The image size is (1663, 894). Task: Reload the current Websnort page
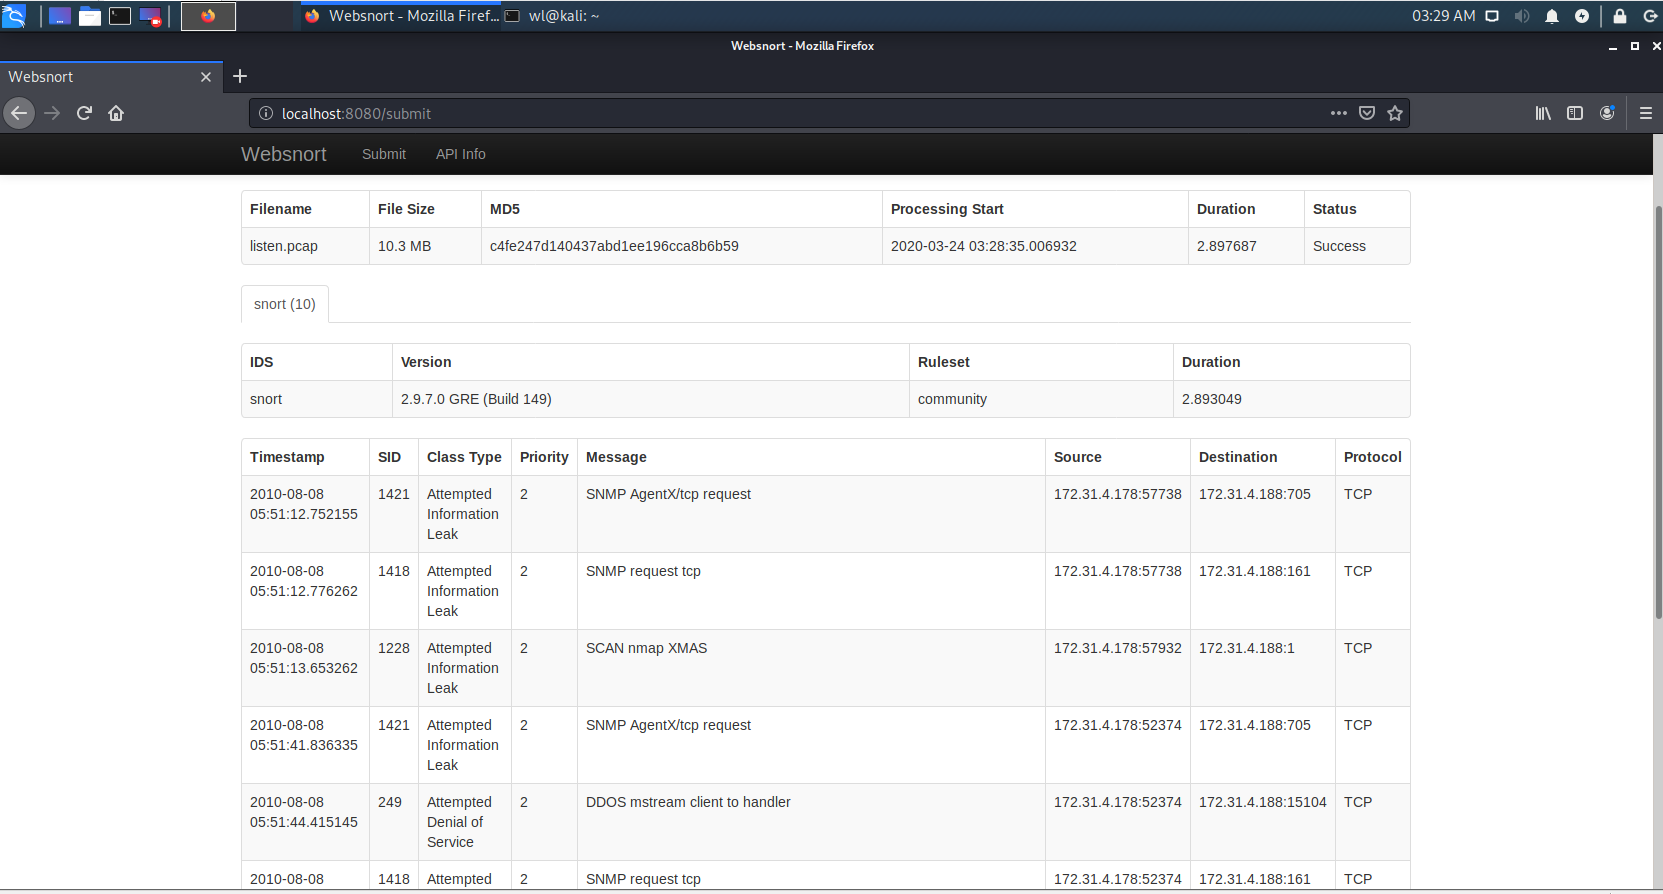pos(84,113)
